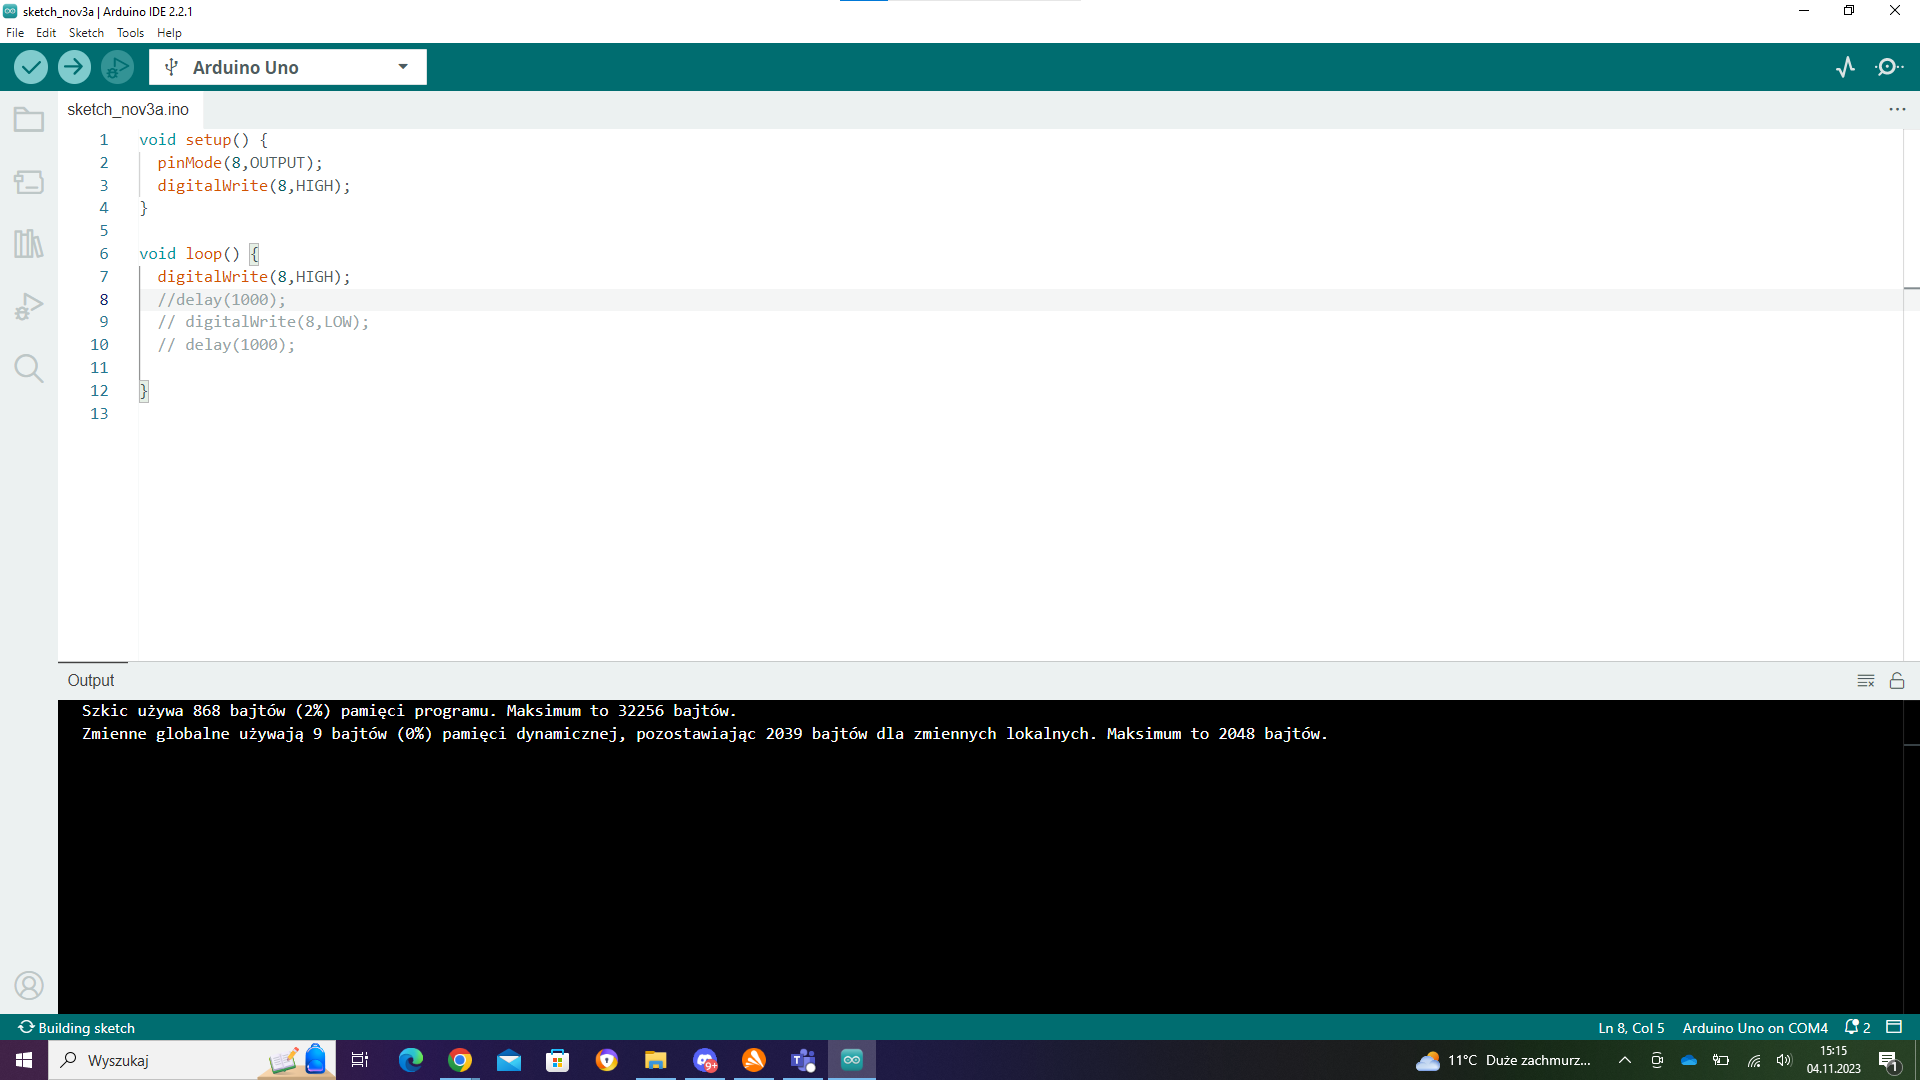Toggle the bottom panel layout icon
The width and height of the screenshot is (1920, 1080).
pyautogui.click(x=1894, y=1027)
